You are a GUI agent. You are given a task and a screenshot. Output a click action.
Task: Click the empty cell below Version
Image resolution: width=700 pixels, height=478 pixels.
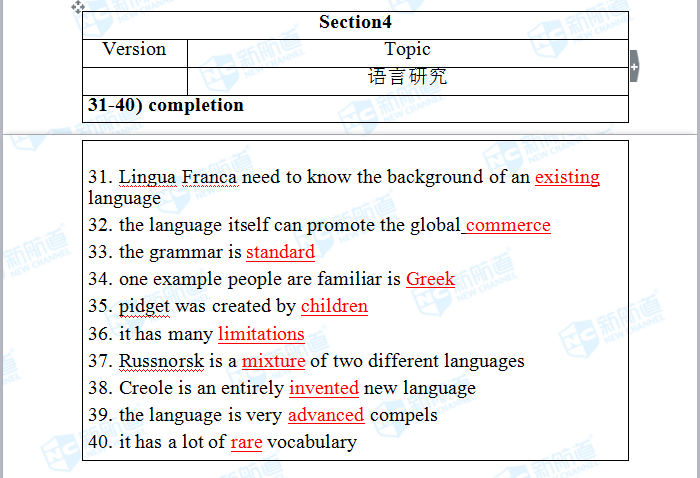pyautogui.click(x=134, y=80)
